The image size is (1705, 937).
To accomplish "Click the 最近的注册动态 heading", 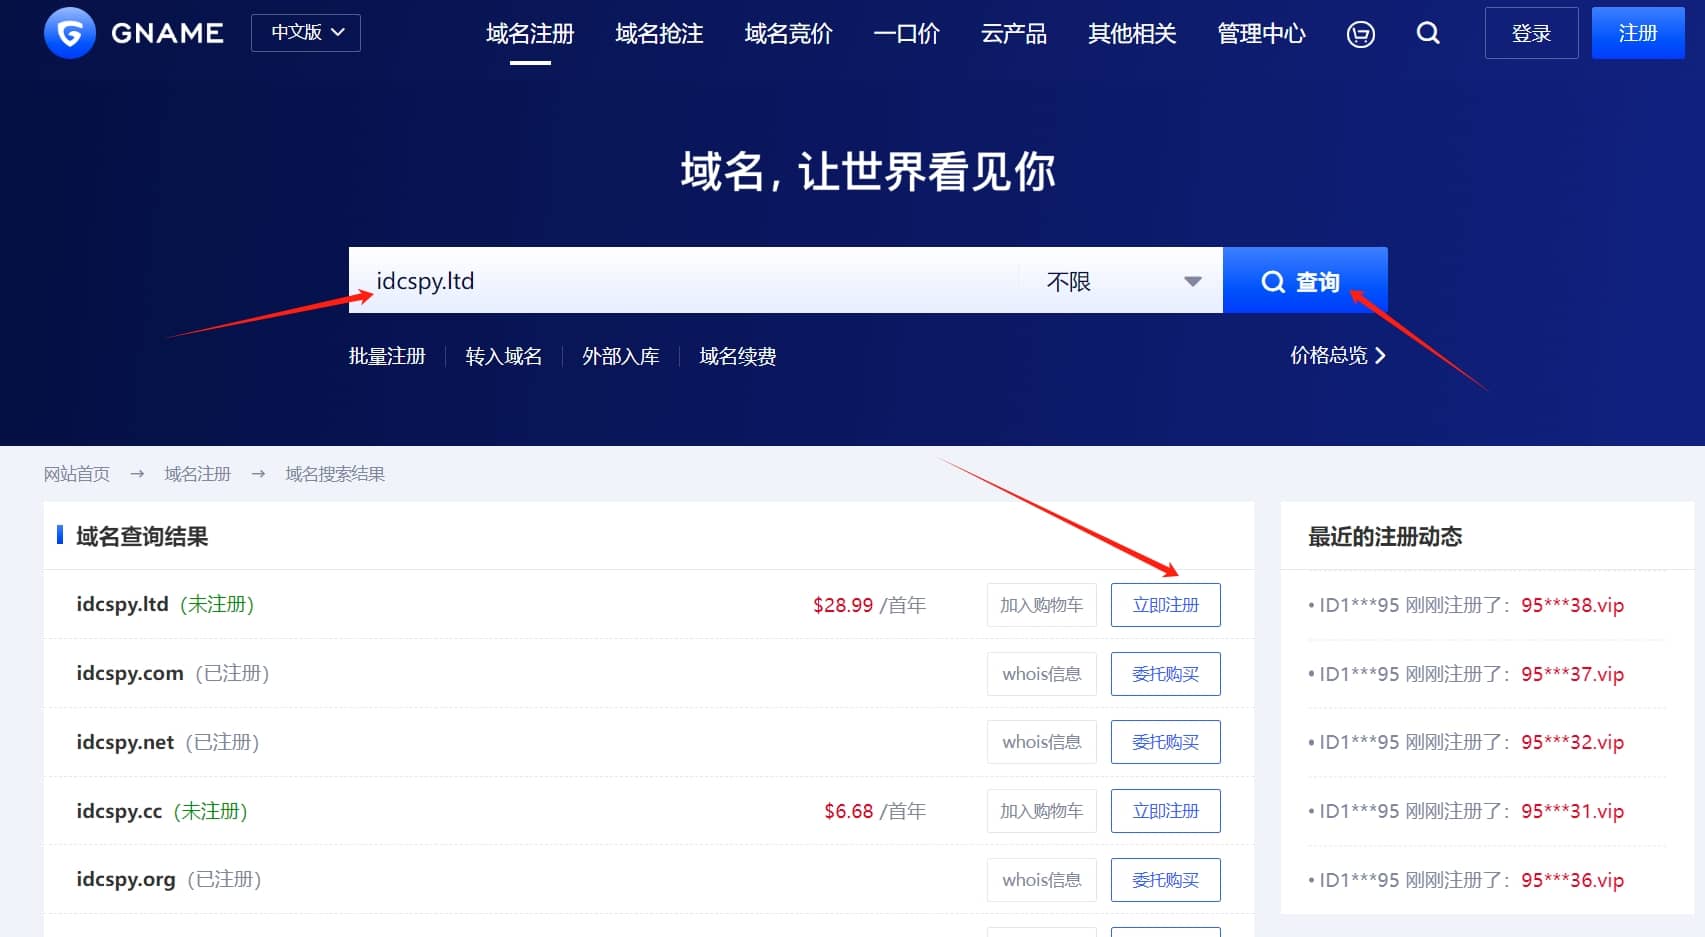I will [1385, 537].
